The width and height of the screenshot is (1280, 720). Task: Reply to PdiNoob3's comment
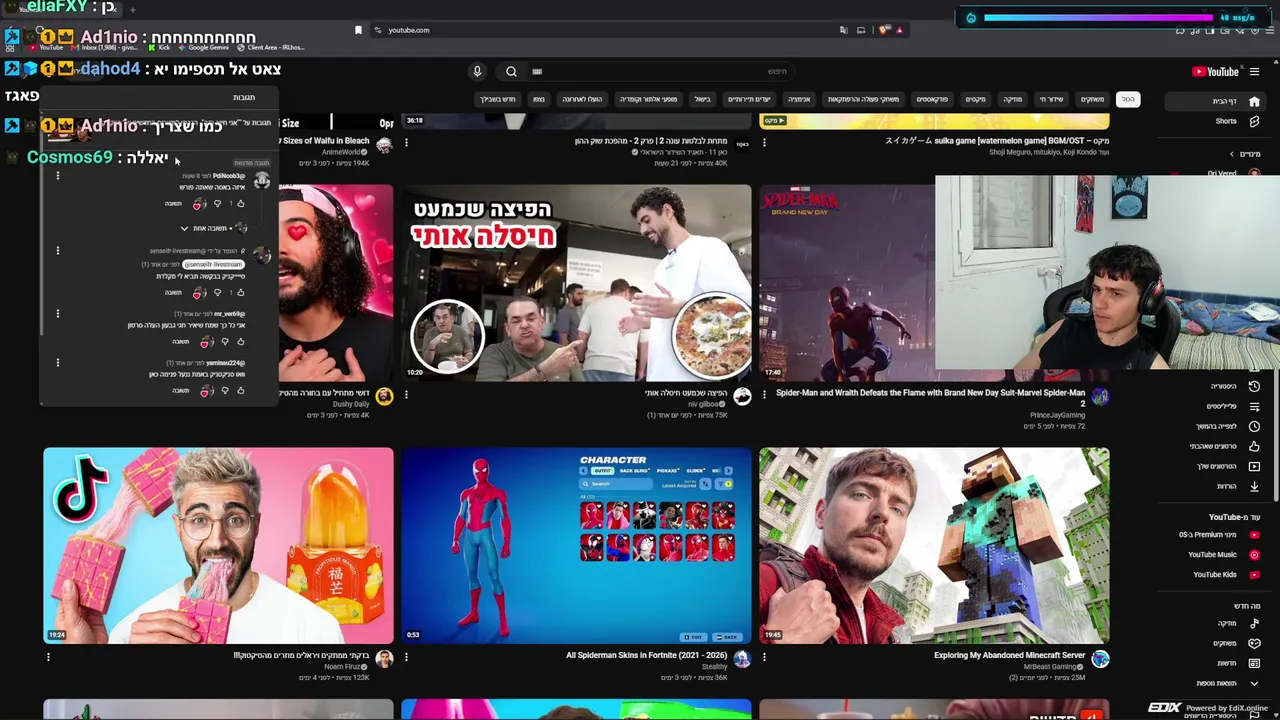[x=173, y=204]
